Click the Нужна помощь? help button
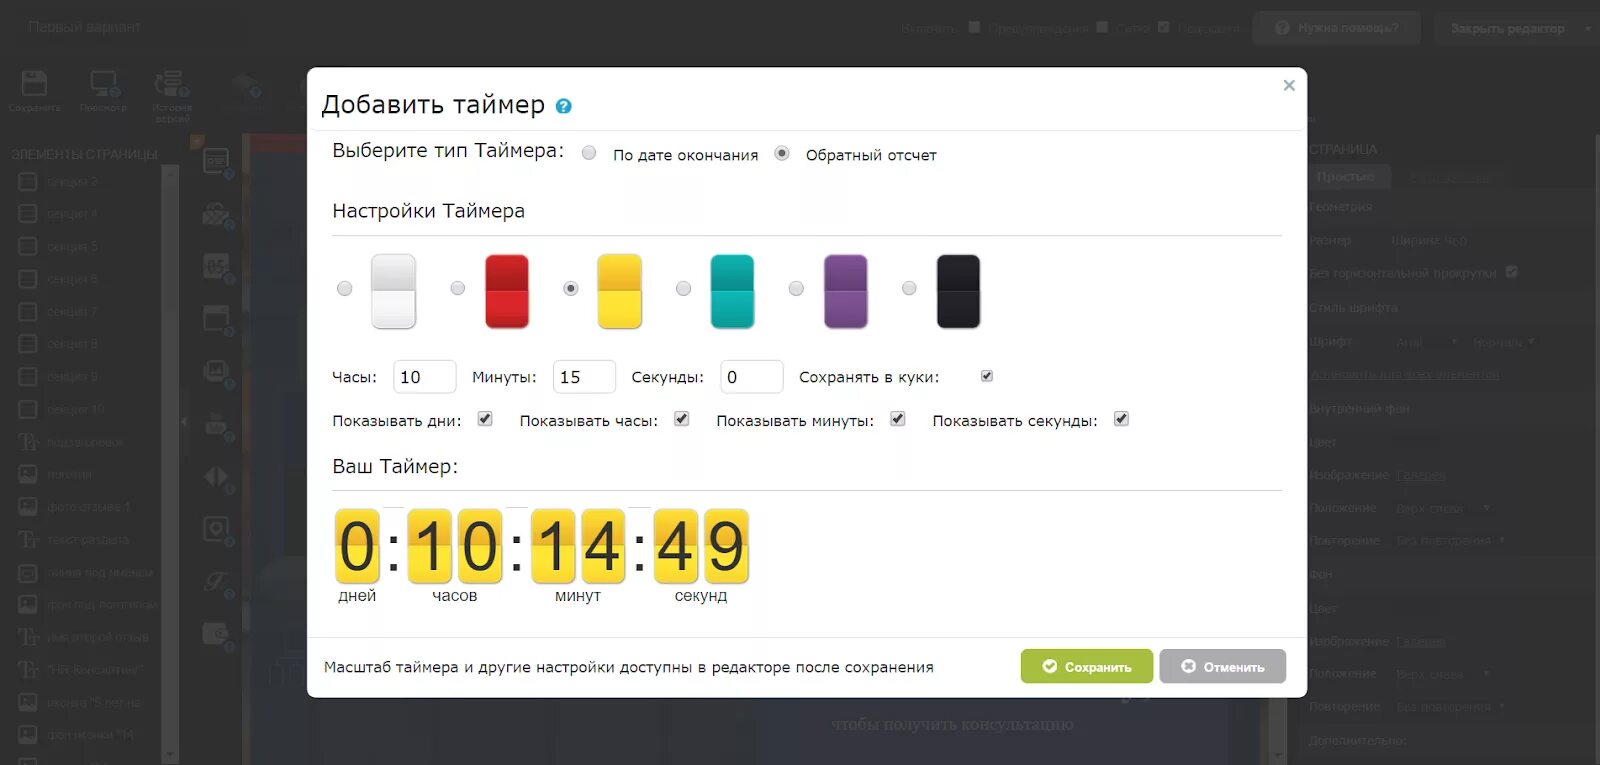The height and width of the screenshot is (765, 1600). 1337,28
